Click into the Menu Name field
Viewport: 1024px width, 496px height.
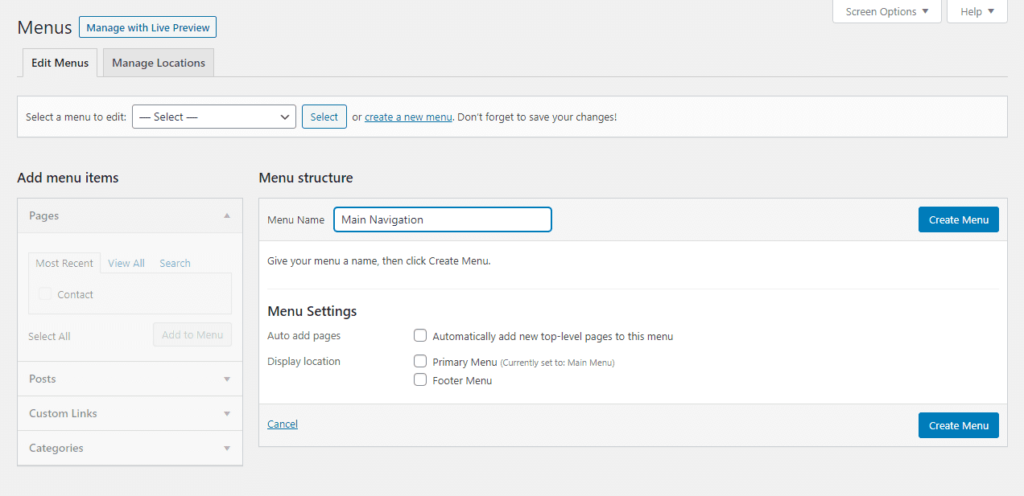tap(442, 220)
